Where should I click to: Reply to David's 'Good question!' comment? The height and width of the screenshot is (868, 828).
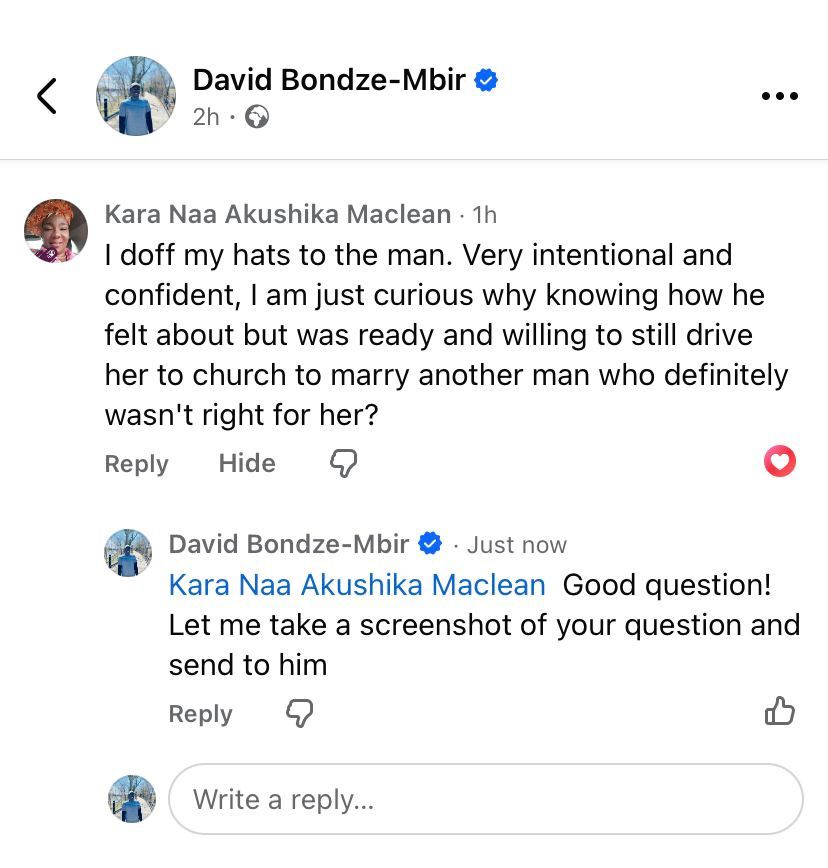click(200, 714)
